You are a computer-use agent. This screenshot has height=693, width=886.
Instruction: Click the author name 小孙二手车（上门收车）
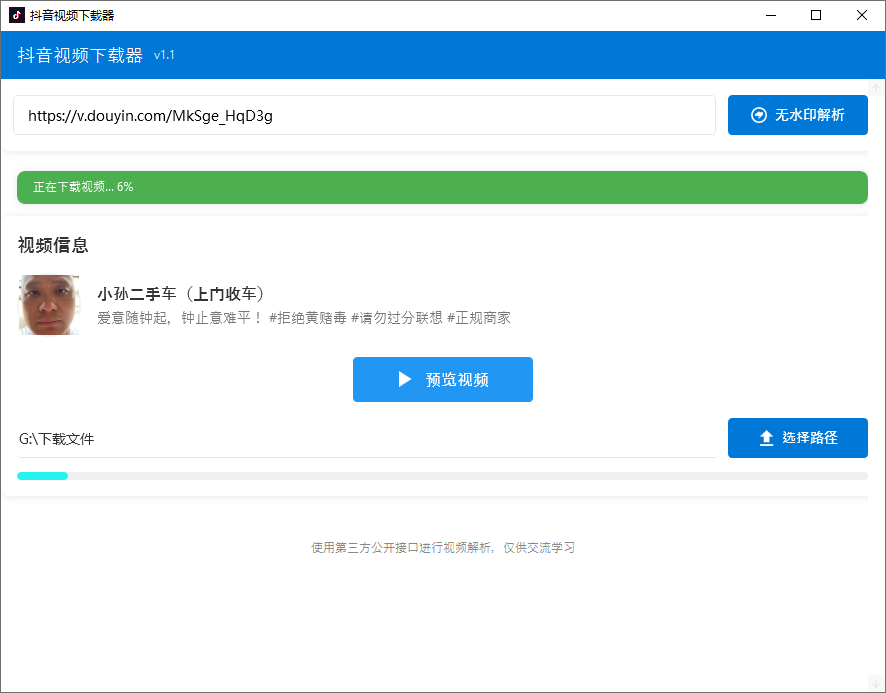click(x=180, y=294)
